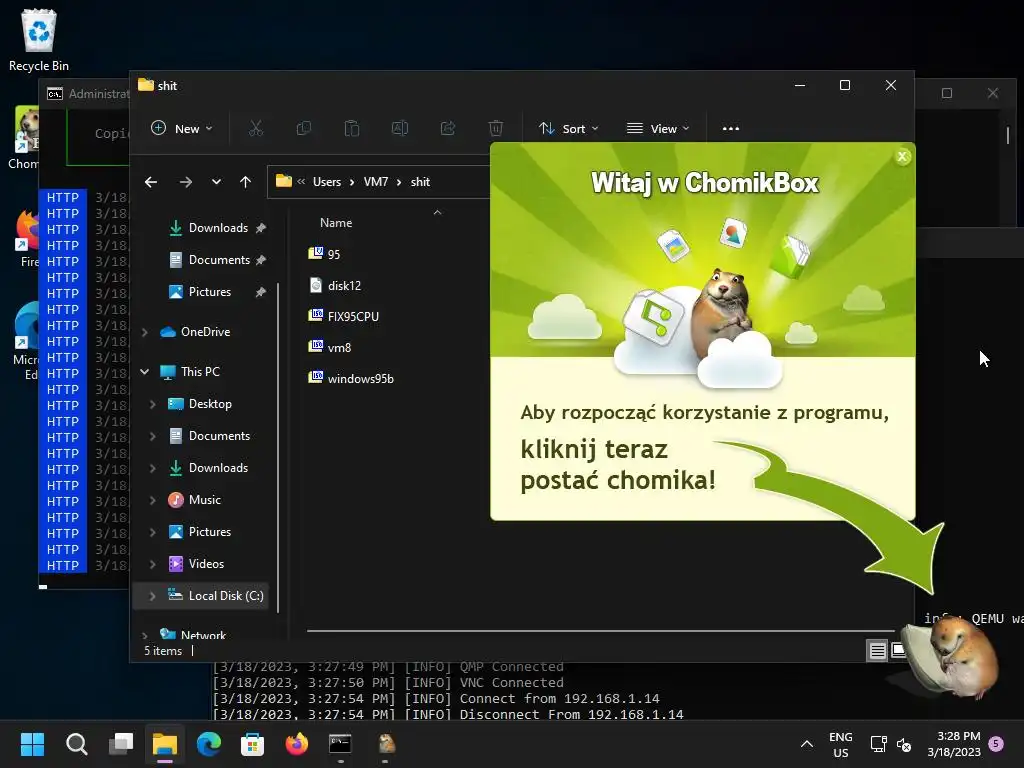
Task: Switch to Details view layout button
Action: tap(877, 650)
